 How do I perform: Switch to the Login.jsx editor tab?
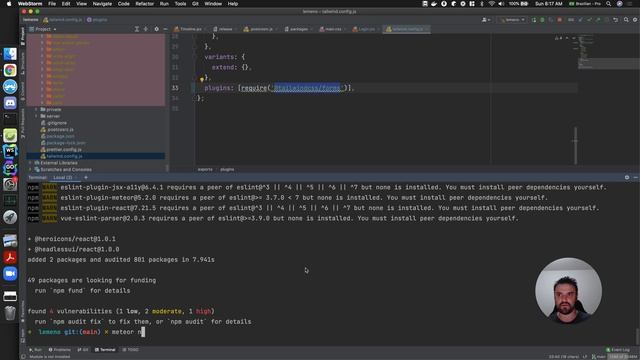point(364,29)
